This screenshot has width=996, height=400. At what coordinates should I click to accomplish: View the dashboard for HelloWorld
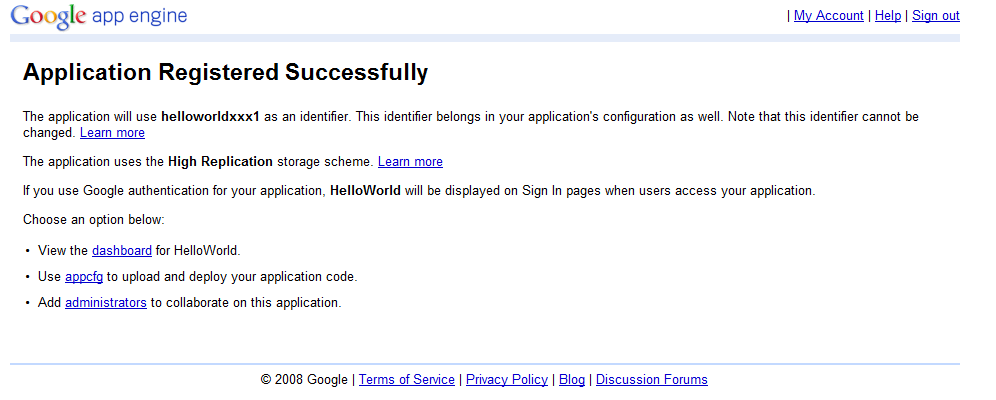click(122, 250)
